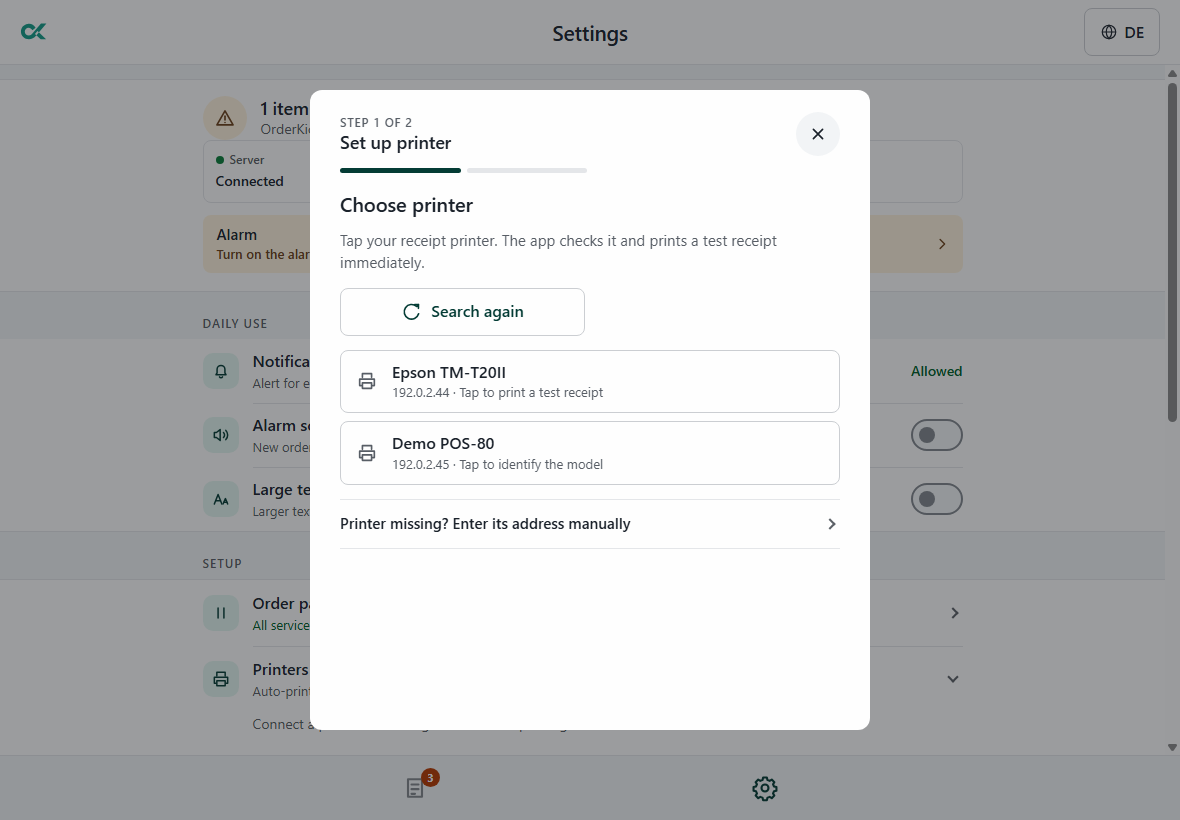Click the printer icon beside Epson TM-T20II
The height and width of the screenshot is (820, 1180).
[366, 381]
